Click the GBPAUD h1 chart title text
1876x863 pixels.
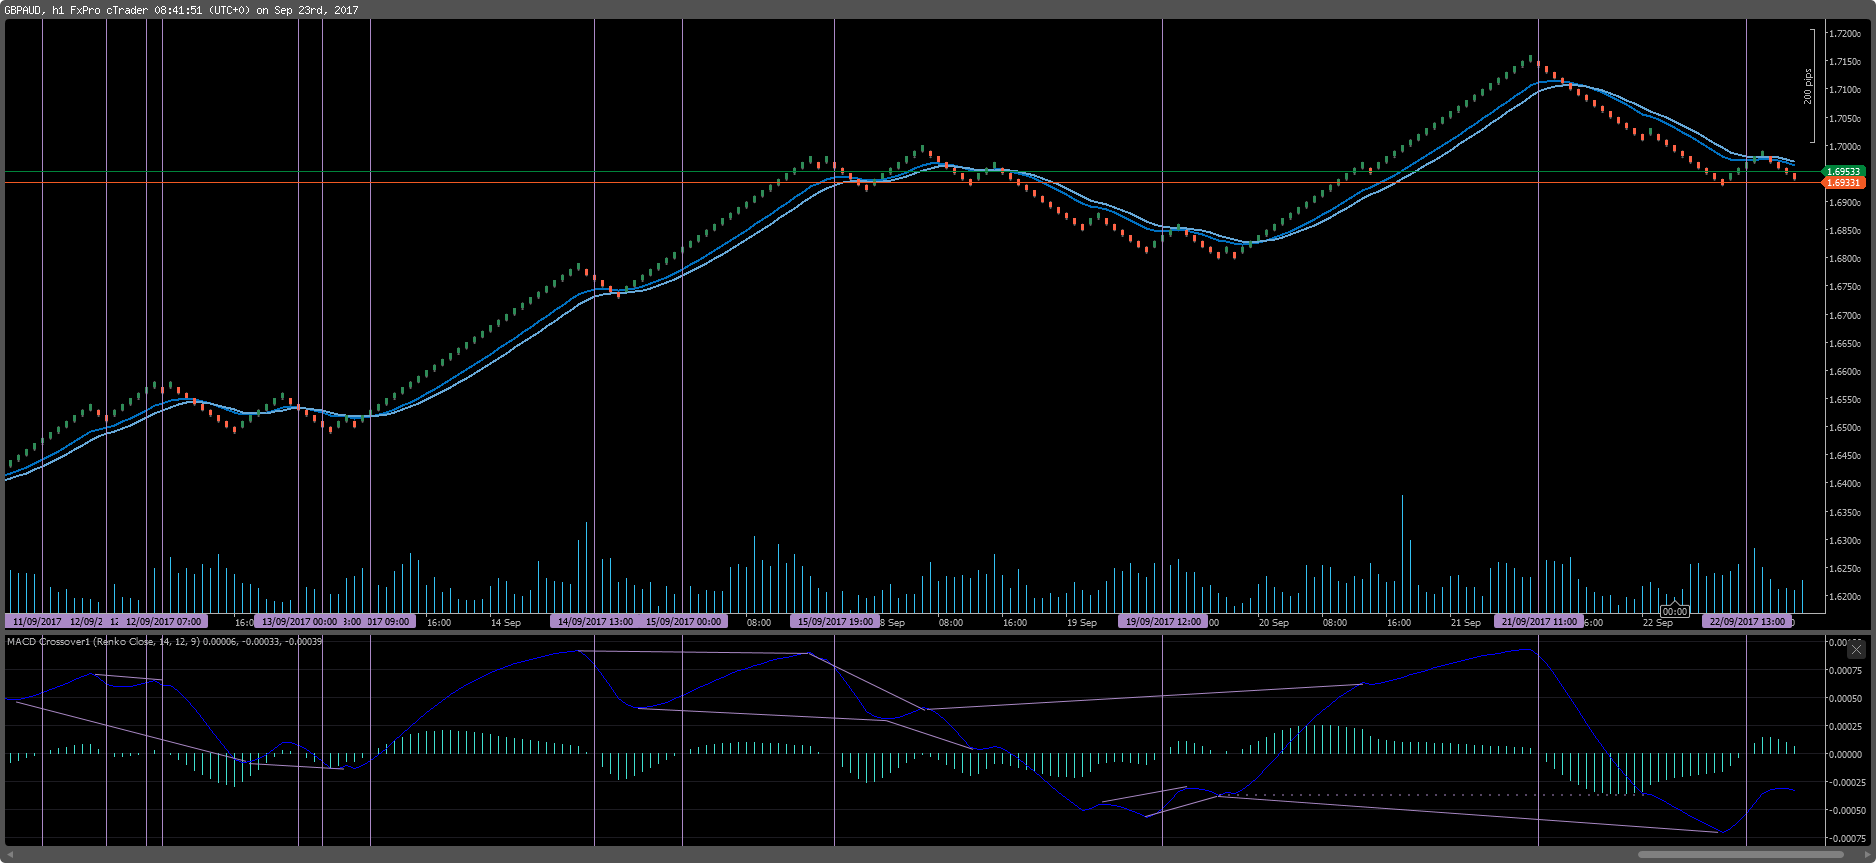coord(181,10)
